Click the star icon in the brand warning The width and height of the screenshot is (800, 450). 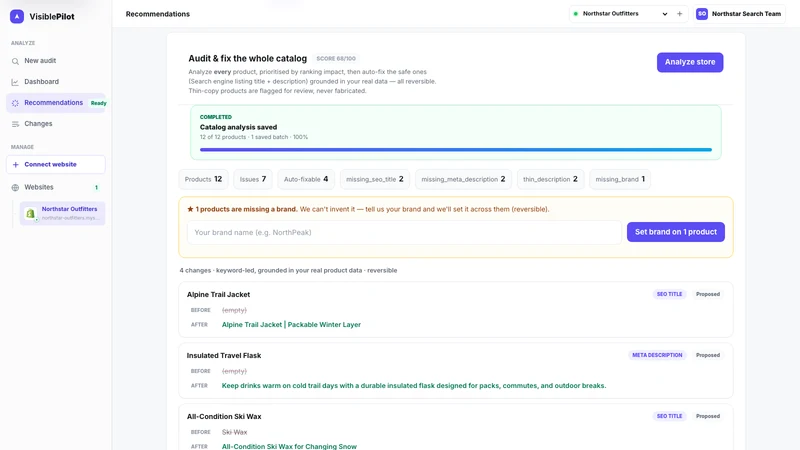pos(190,209)
